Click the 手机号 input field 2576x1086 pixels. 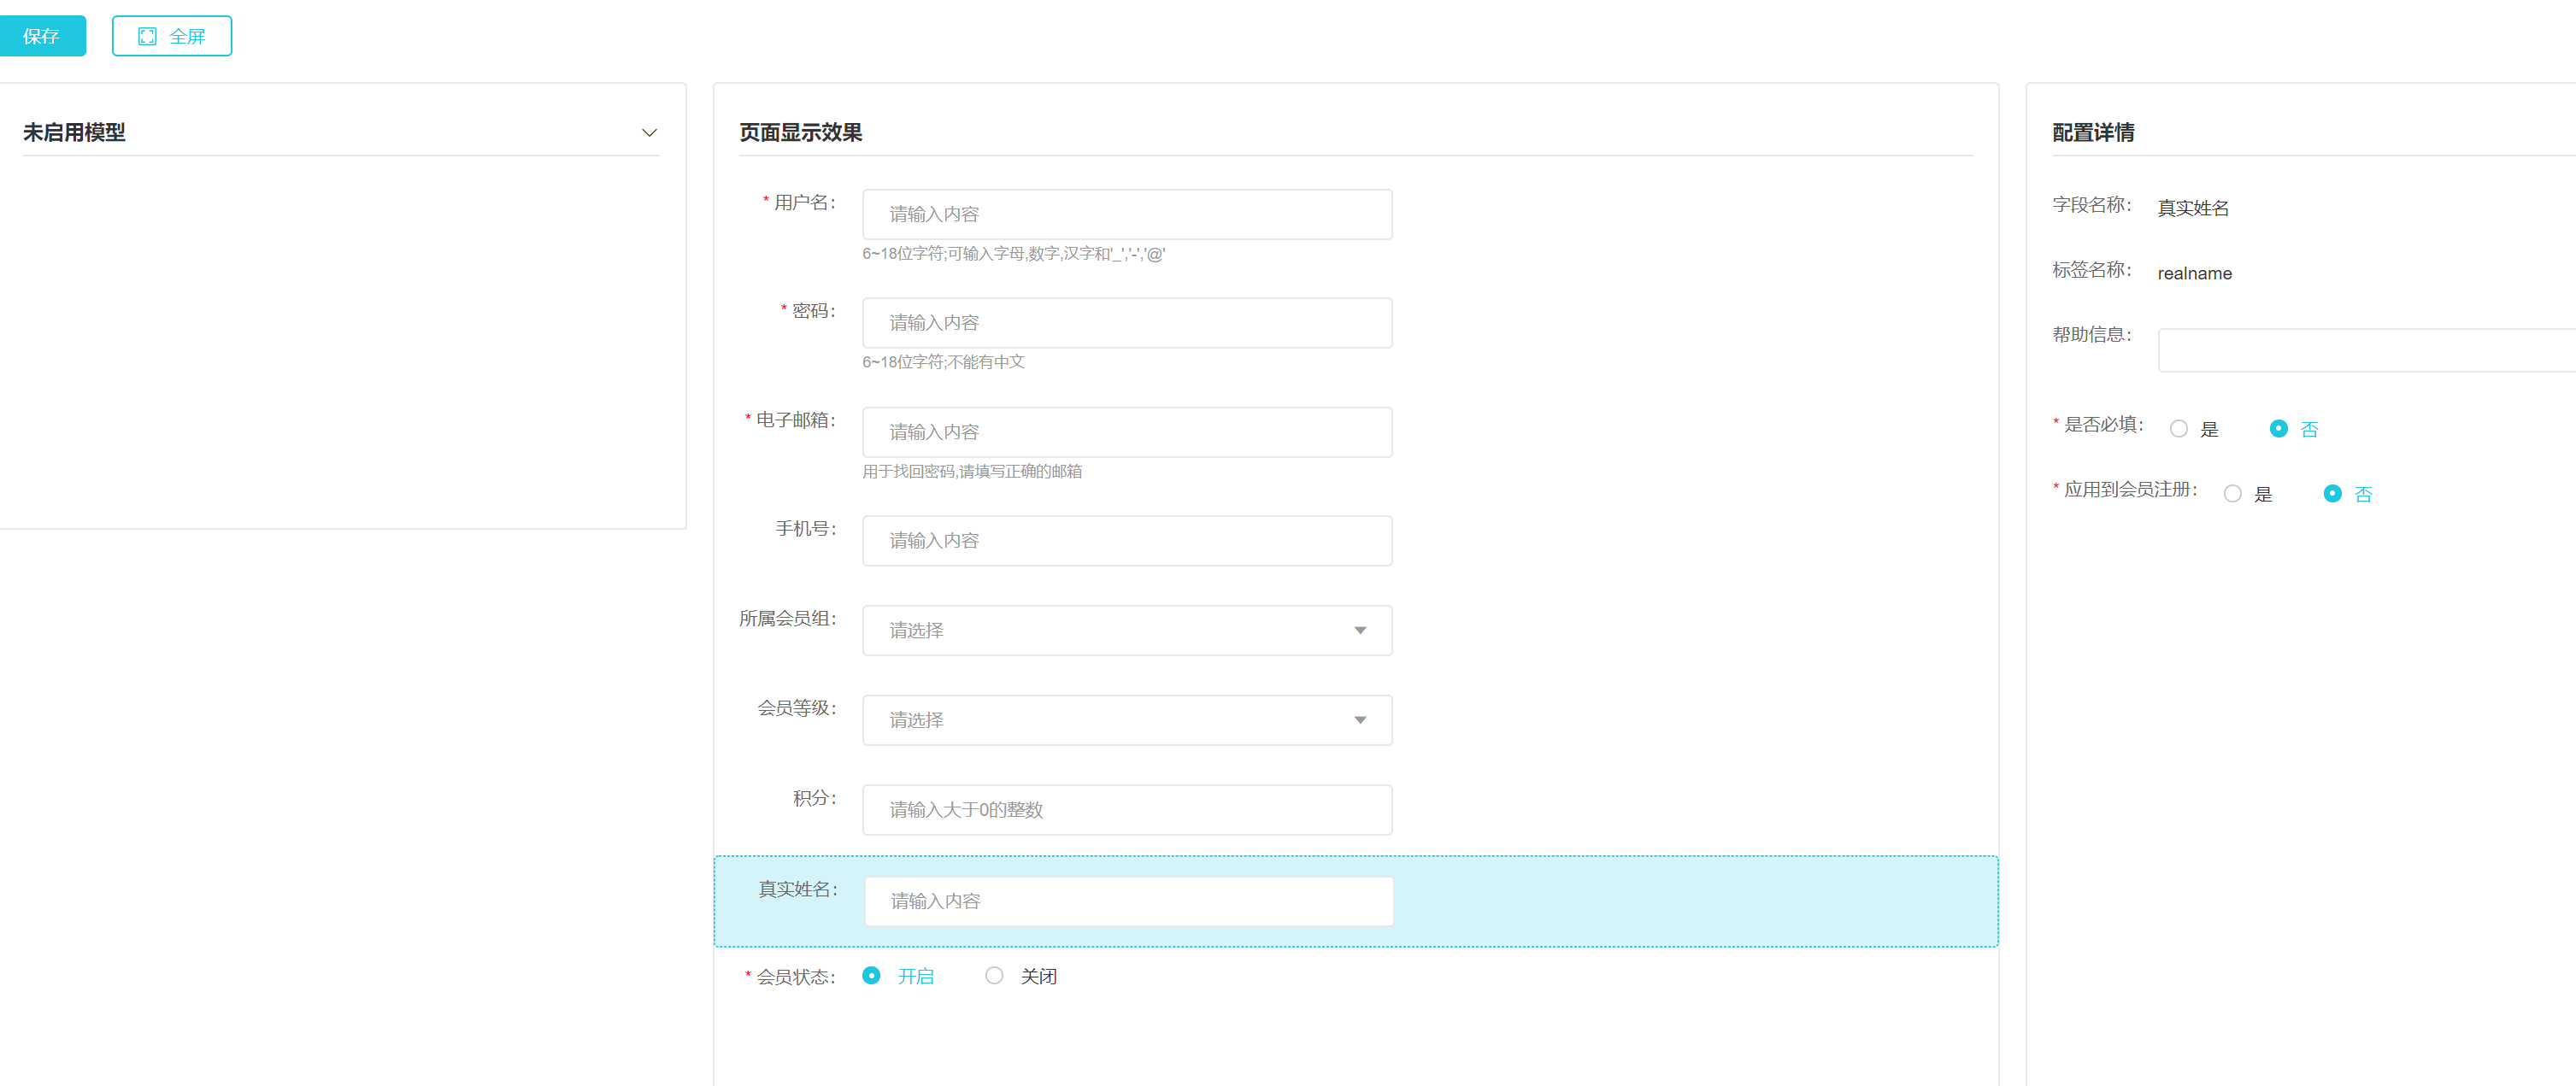[1126, 541]
